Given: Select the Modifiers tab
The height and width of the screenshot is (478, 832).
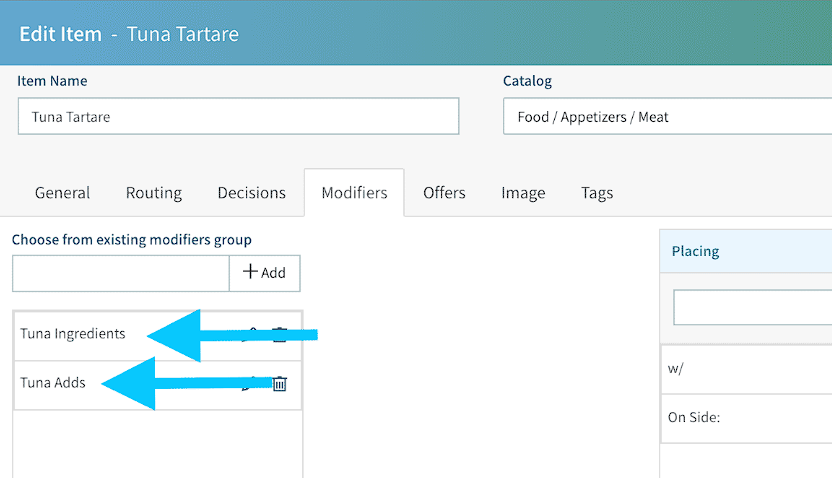Looking at the screenshot, I should (354, 193).
